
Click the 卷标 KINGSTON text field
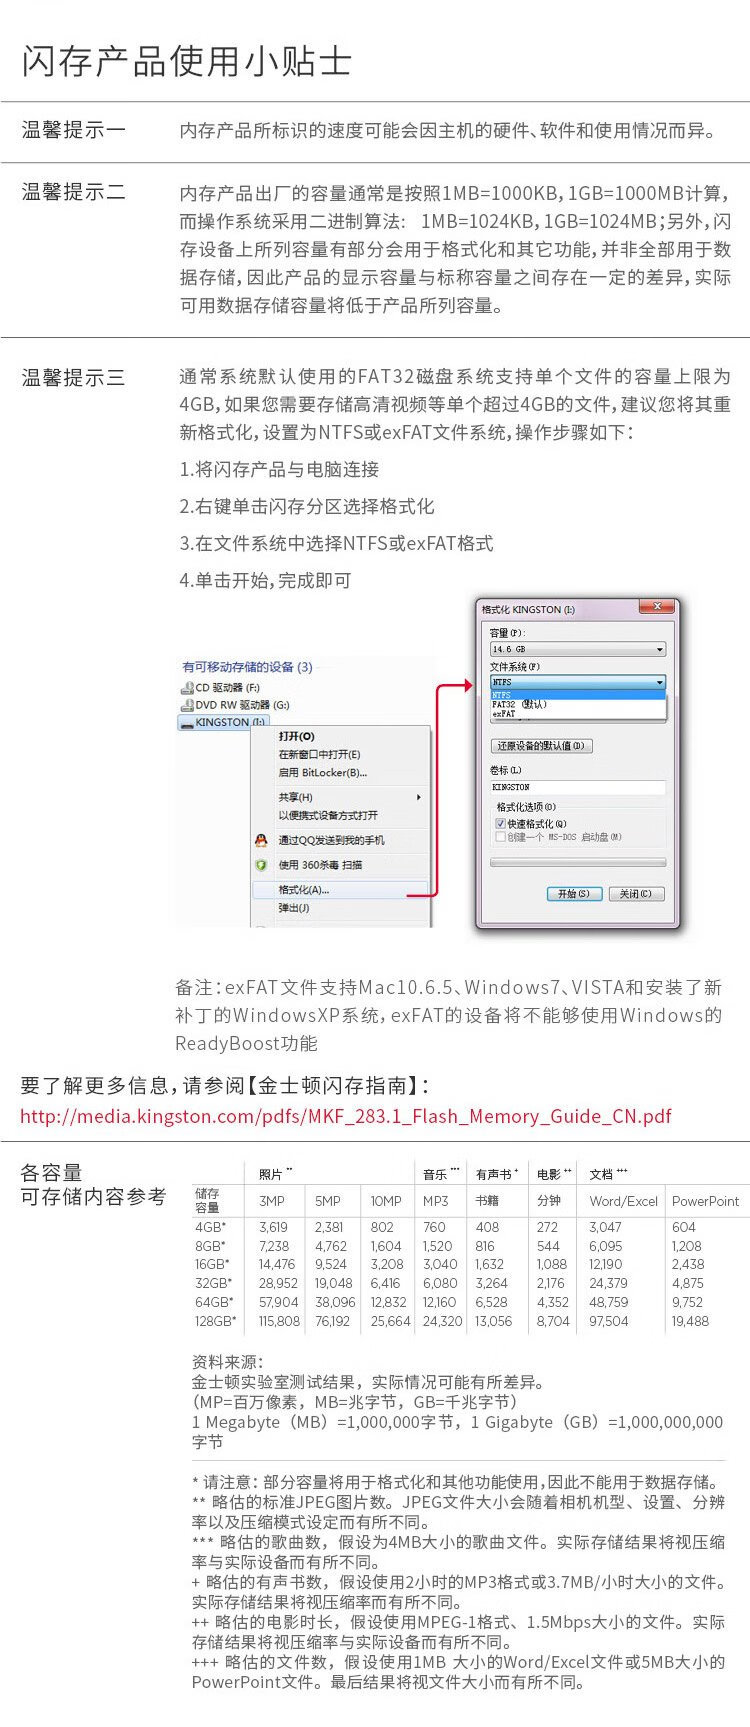click(x=577, y=787)
